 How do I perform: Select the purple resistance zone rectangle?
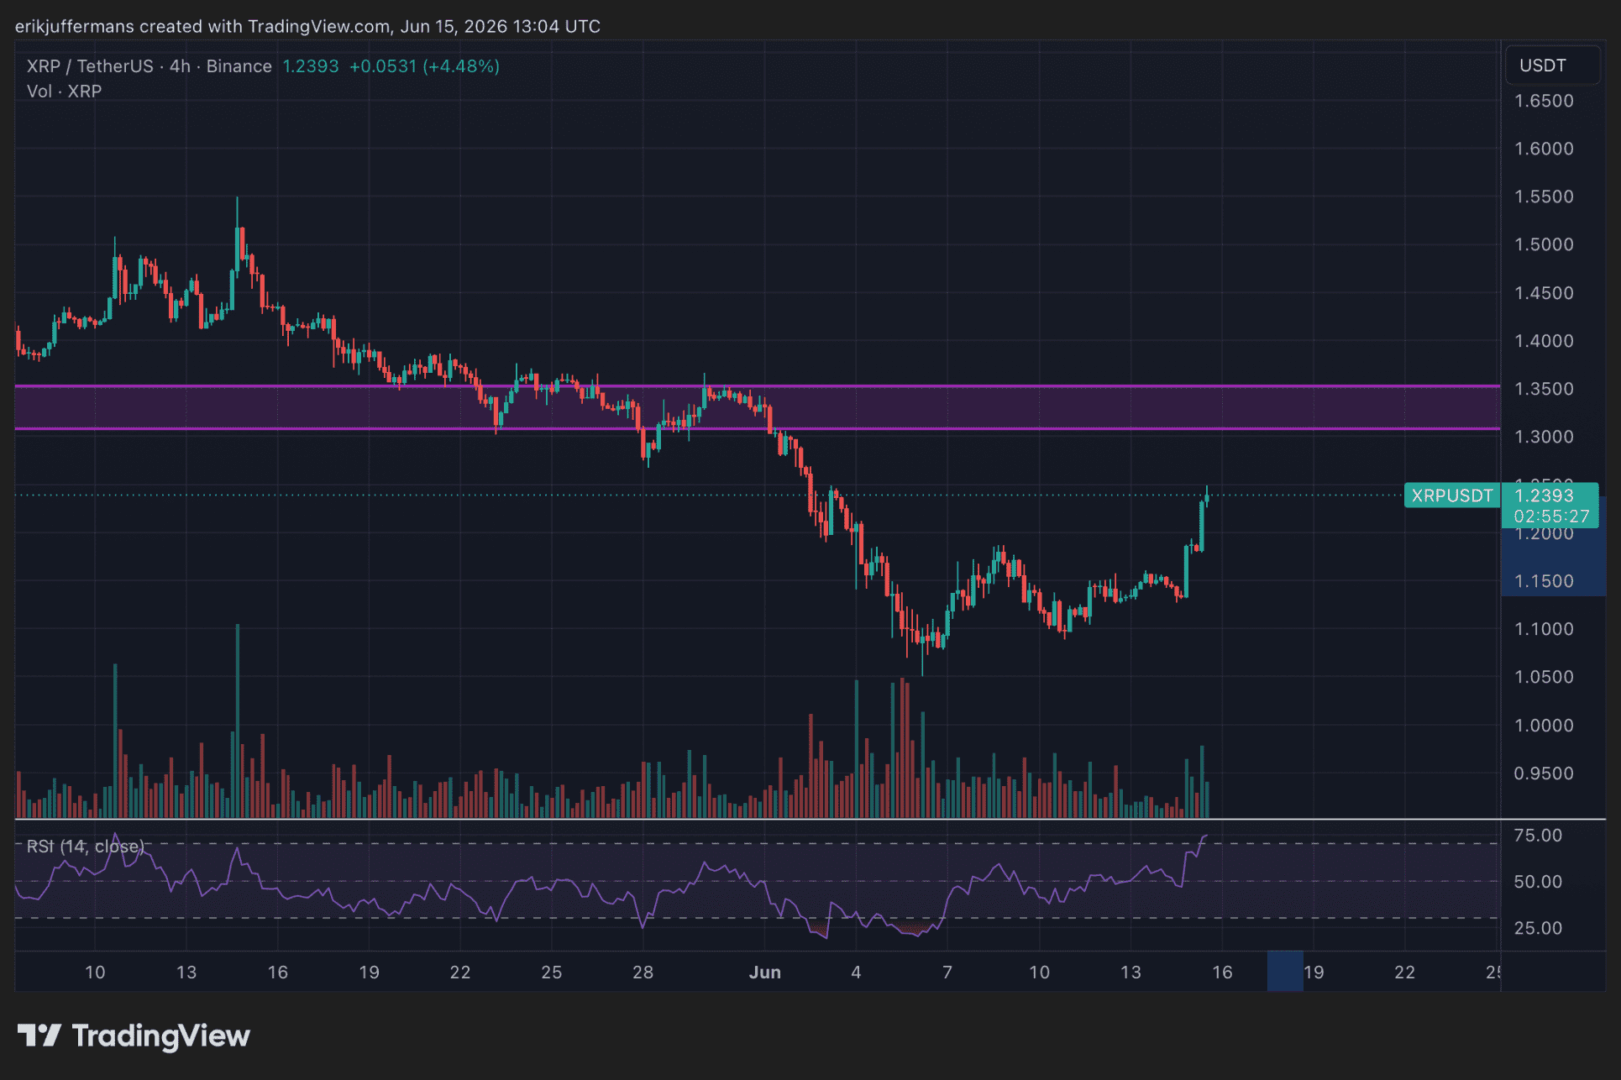757,407
